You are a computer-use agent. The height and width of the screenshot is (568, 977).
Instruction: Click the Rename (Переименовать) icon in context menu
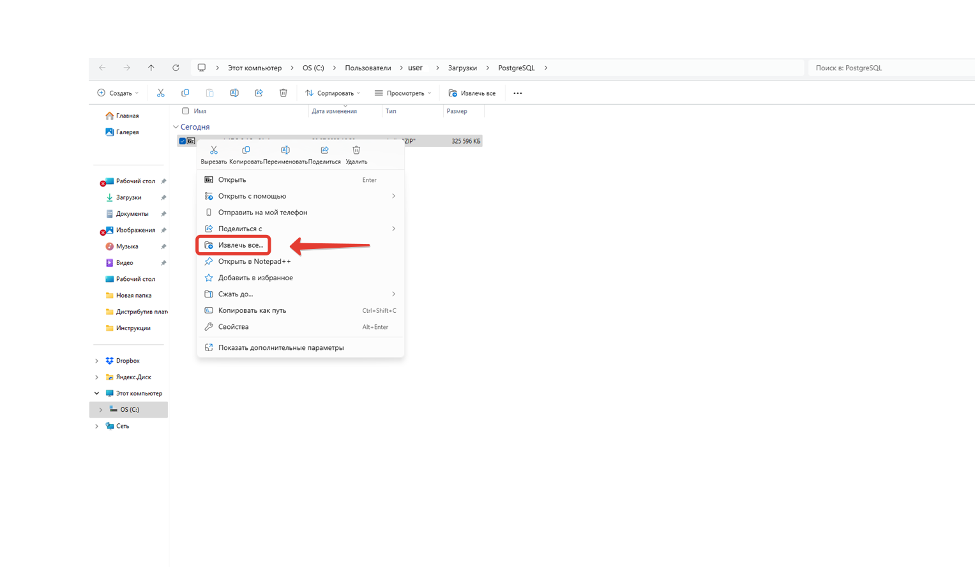coord(285,150)
